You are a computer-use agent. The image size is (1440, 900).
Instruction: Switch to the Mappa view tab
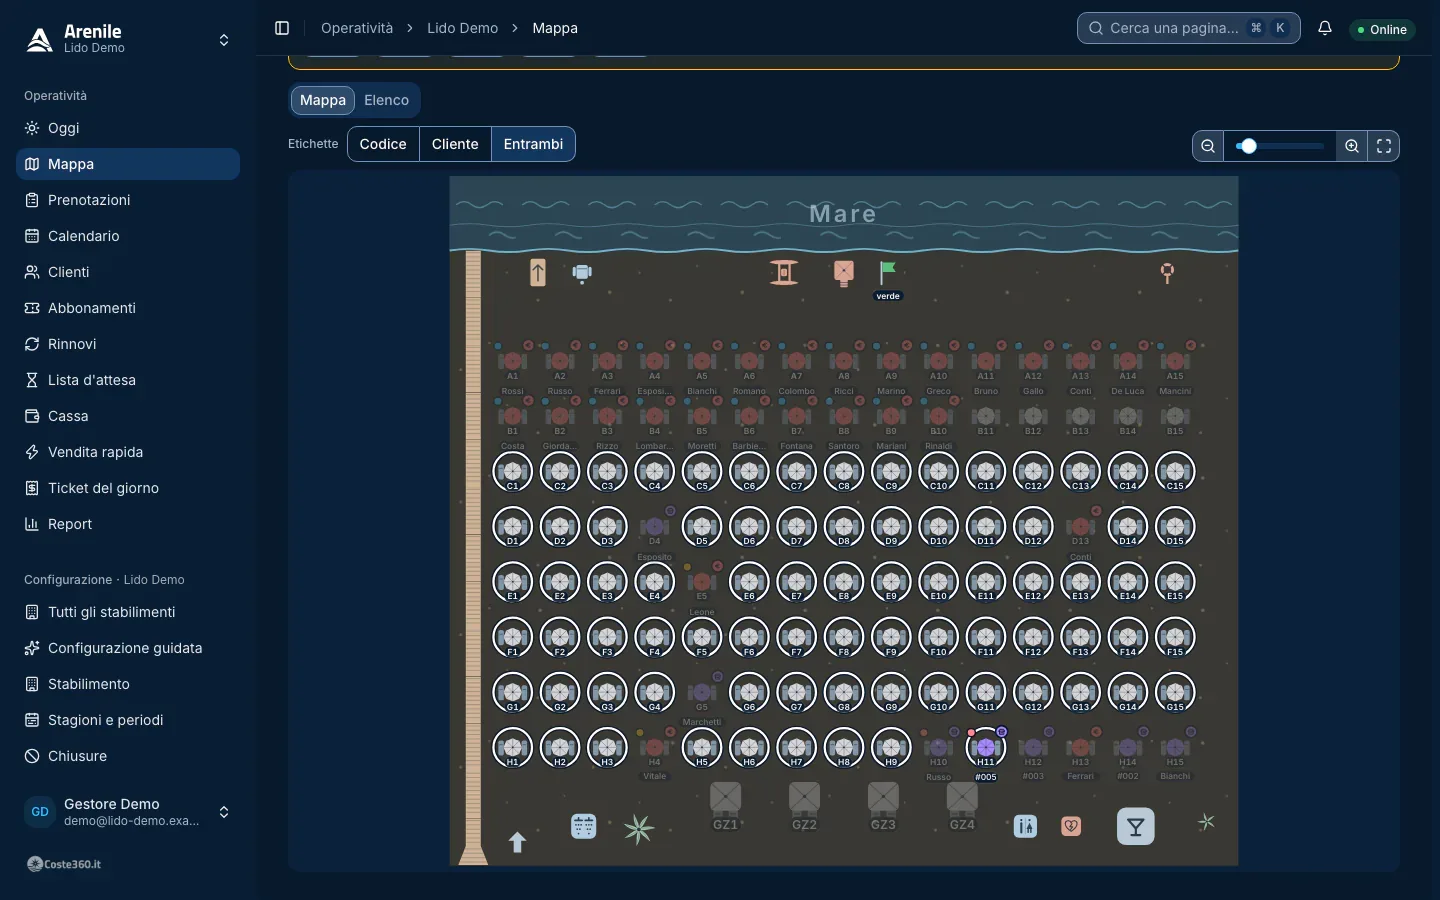click(323, 100)
